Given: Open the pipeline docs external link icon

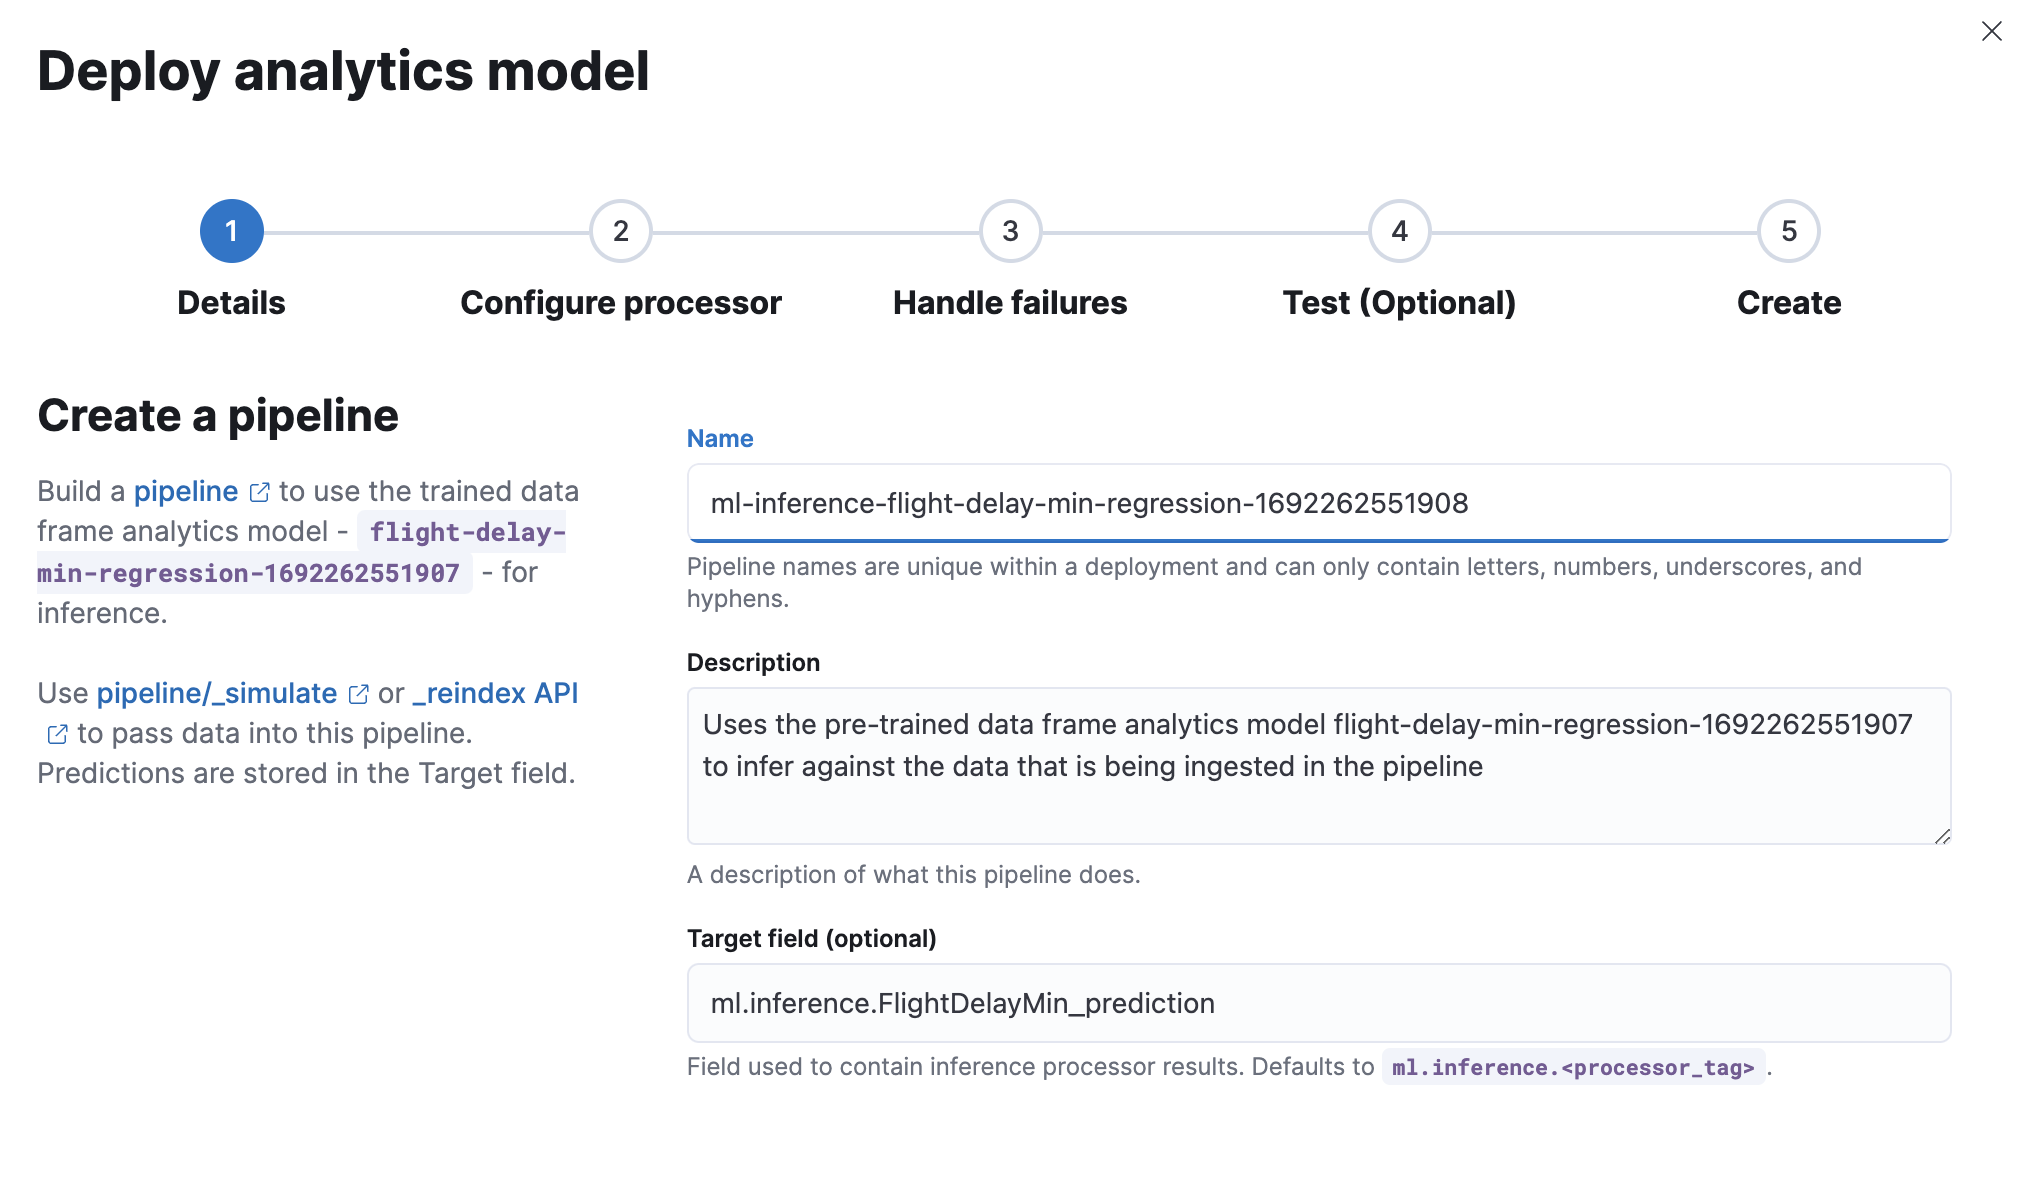Looking at the screenshot, I should pyautogui.click(x=260, y=491).
